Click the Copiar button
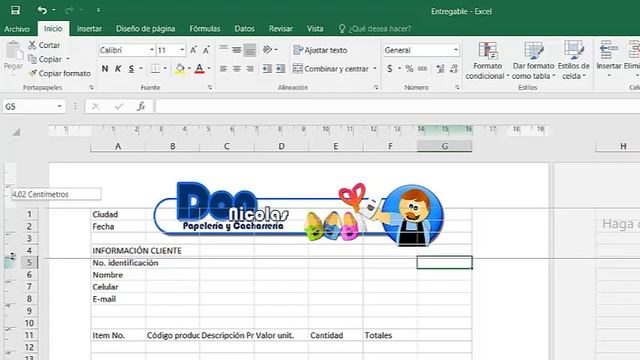The image size is (640, 360). click(45, 59)
